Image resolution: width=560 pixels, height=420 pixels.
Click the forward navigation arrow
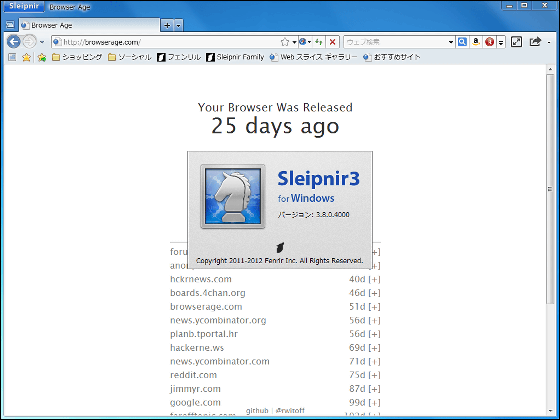click(x=29, y=42)
